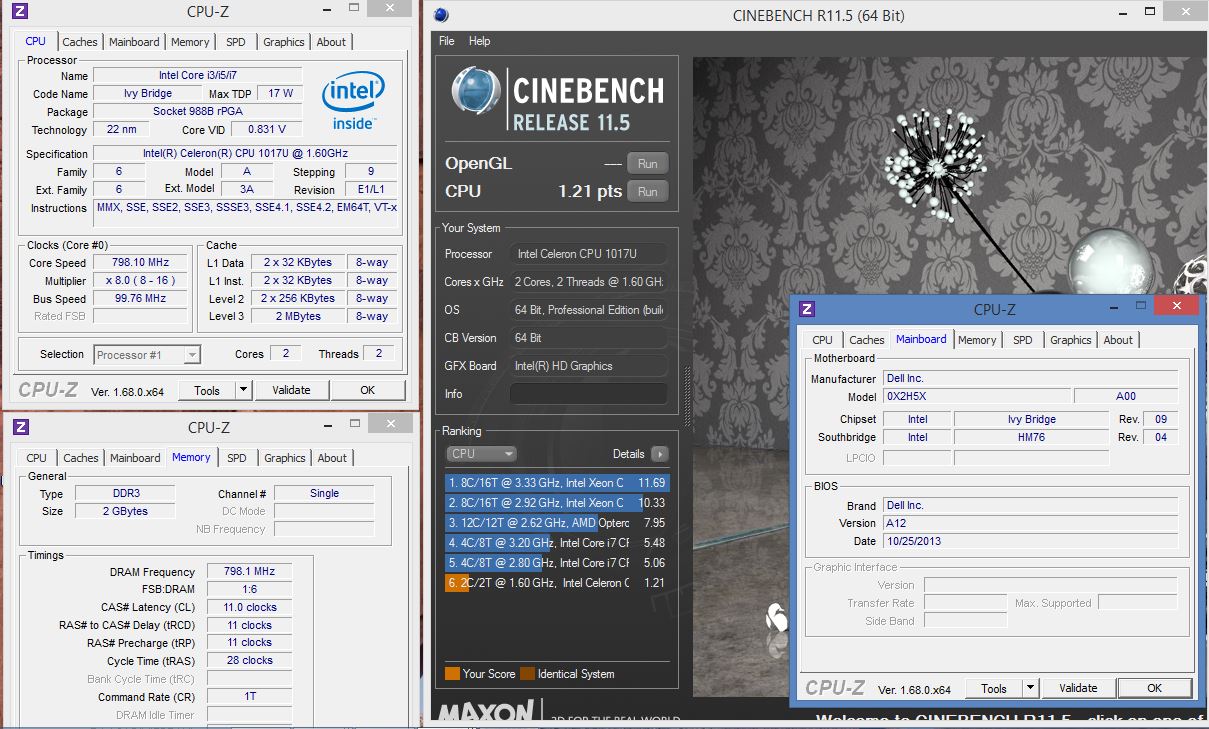Click the Cinebench Release 11.5 logo
Image resolution: width=1209 pixels, height=729 pixels.
coord(556,100)
